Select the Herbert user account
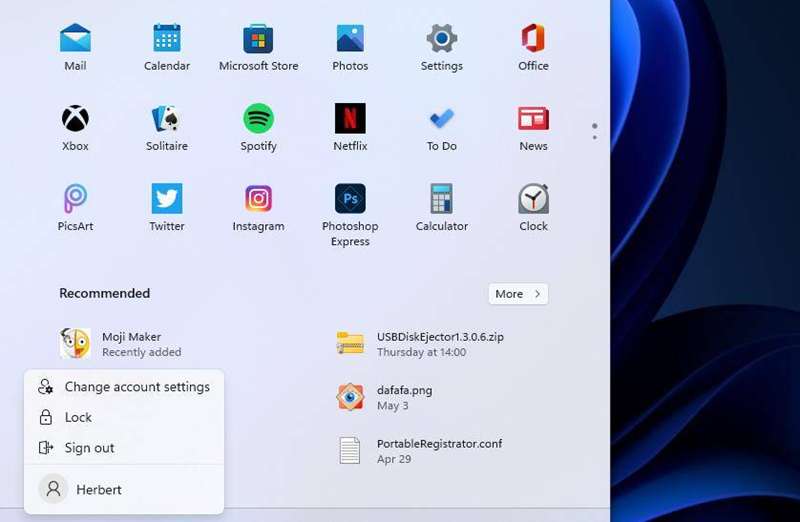The width and height of the screenshot is (800, 522). pos(98,489)
